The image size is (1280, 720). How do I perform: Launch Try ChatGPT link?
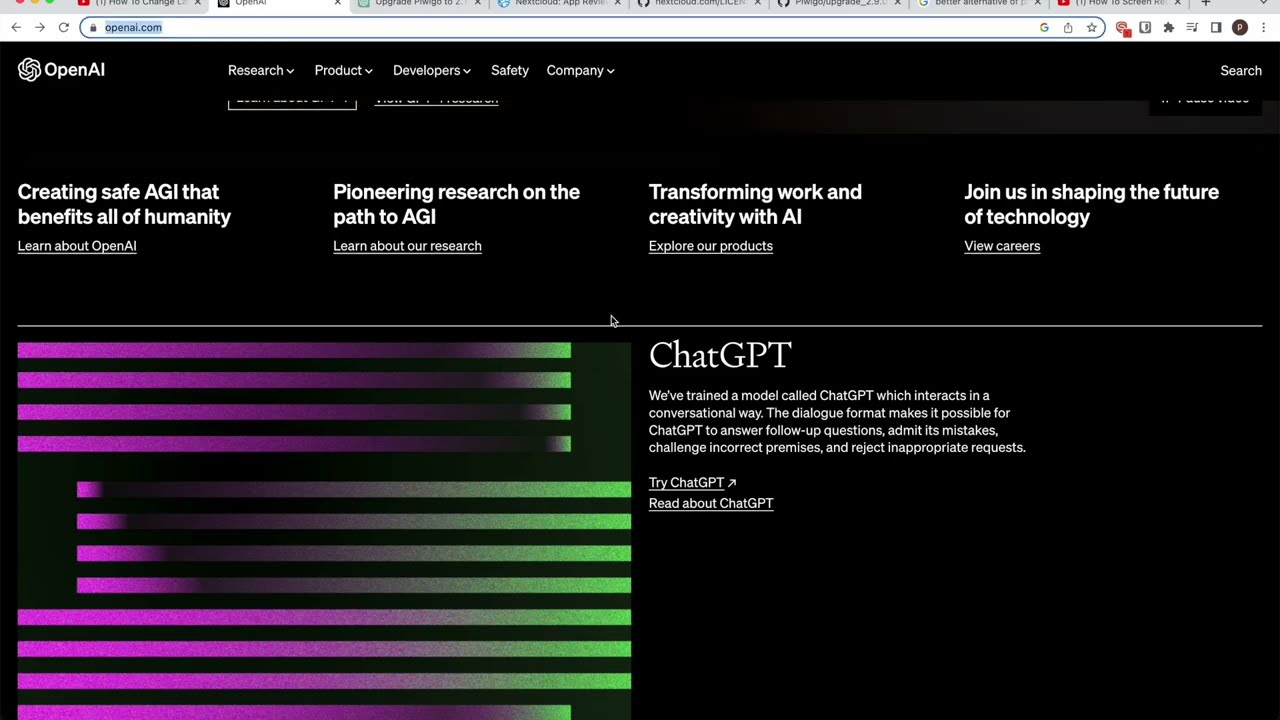pos(692,483)
